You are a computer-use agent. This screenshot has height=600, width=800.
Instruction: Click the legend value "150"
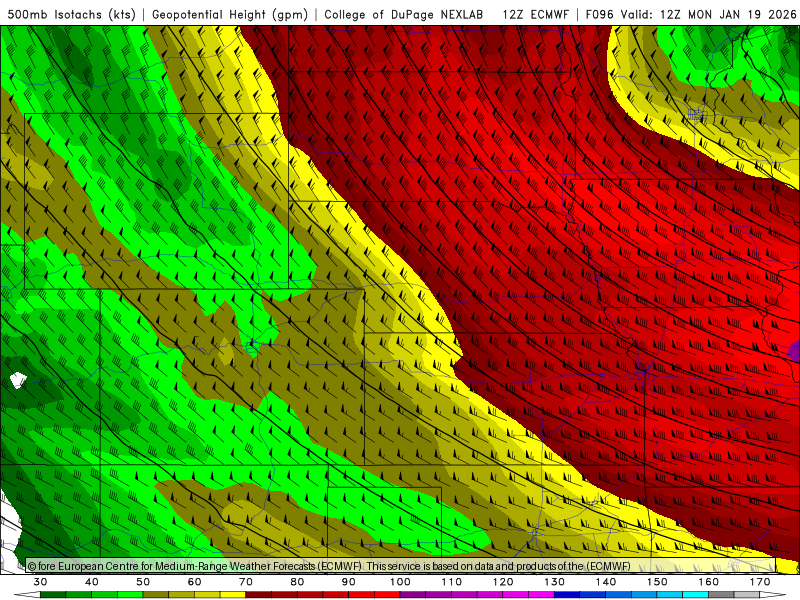(657, 582)
